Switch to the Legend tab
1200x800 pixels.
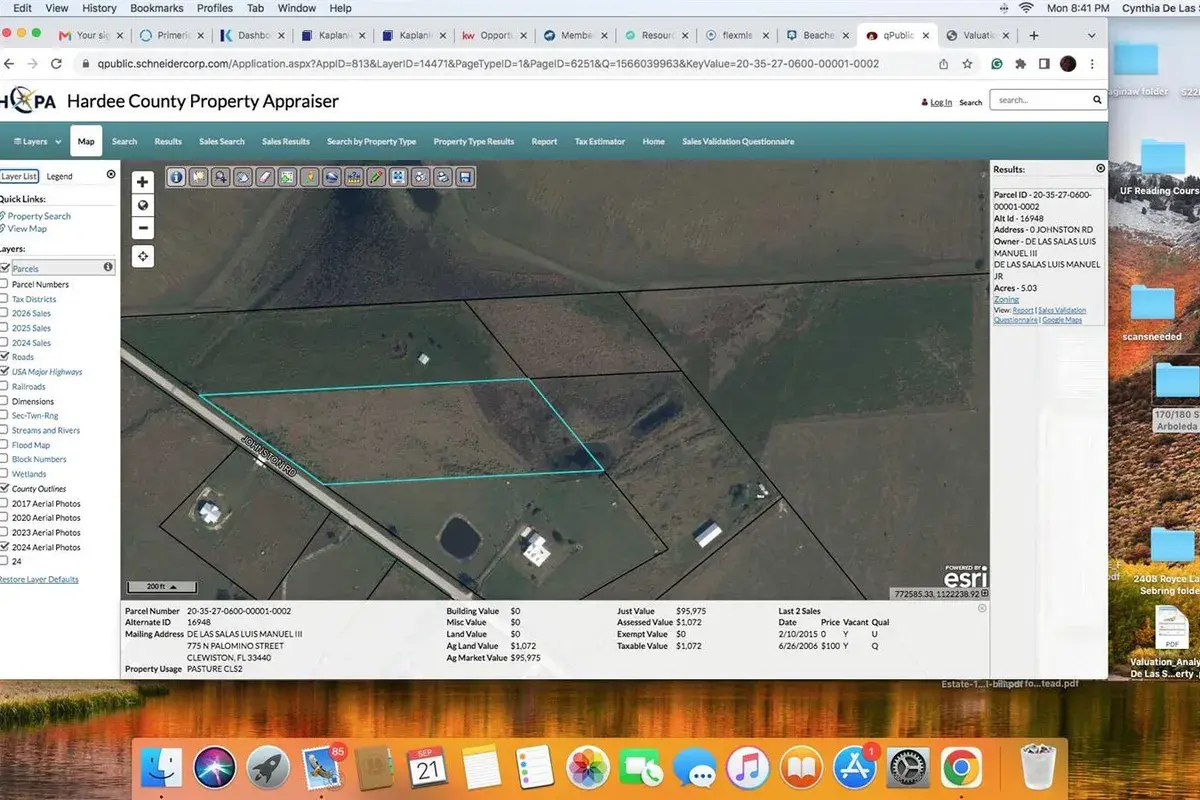59,176
